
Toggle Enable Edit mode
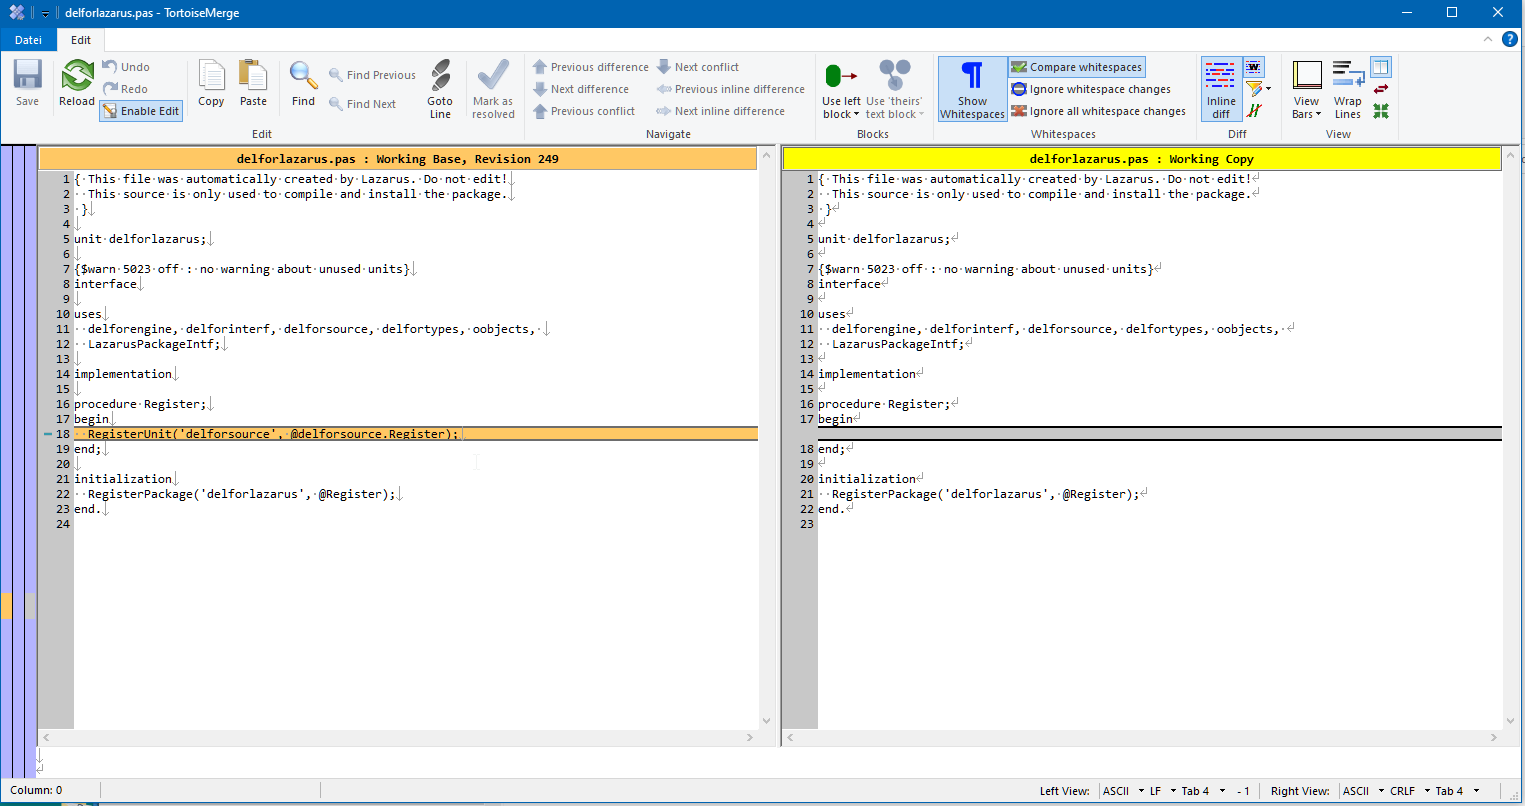[x=141, y=111]
